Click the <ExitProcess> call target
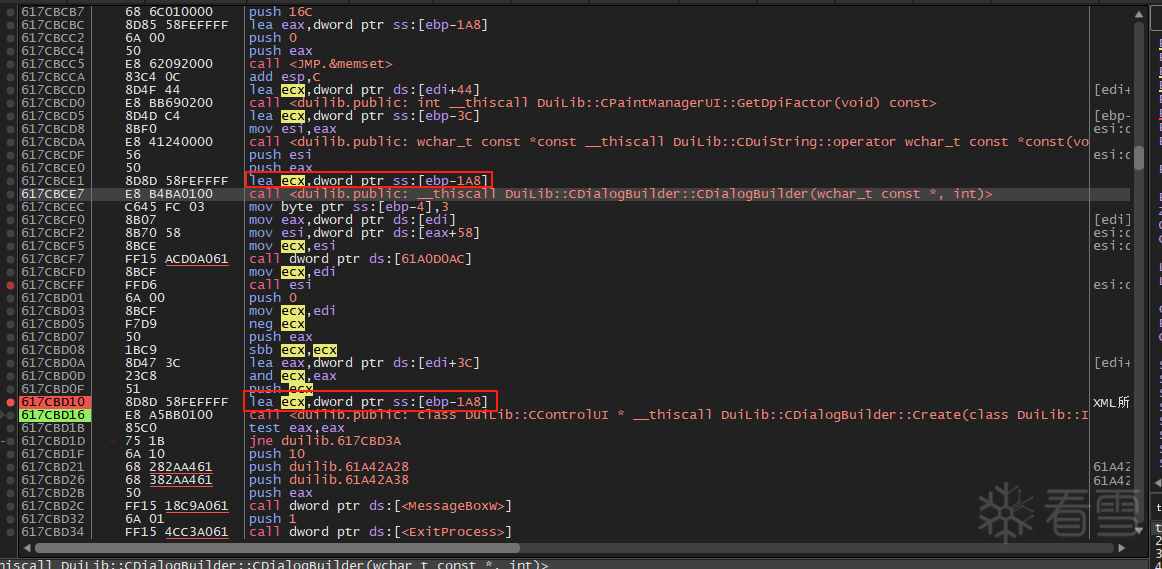 coord(454,532)
